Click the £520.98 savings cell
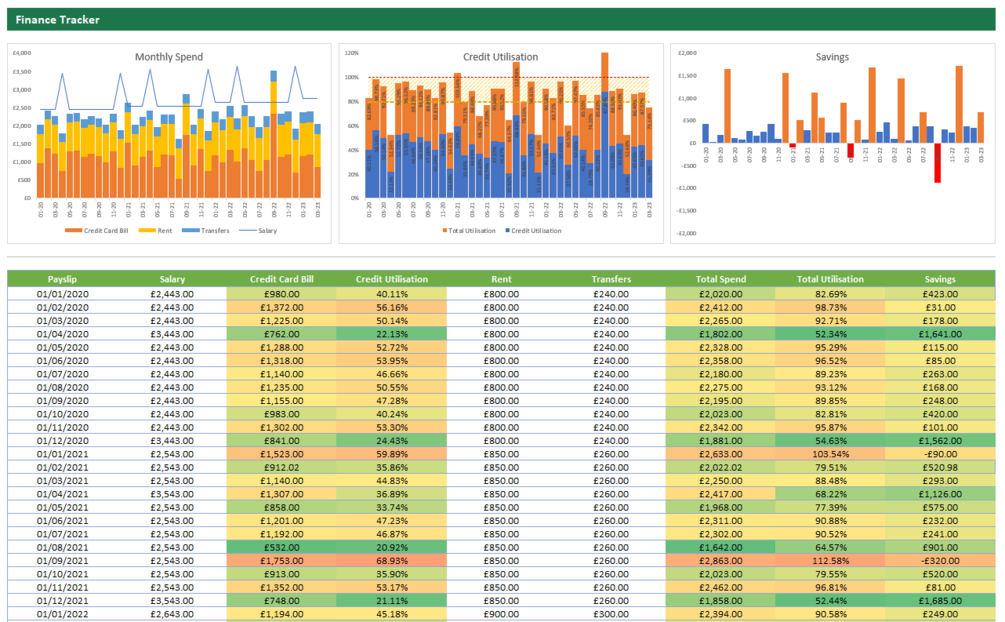Image resolution: width=1005 pixels, height=622 pixels. pos(940,467)
